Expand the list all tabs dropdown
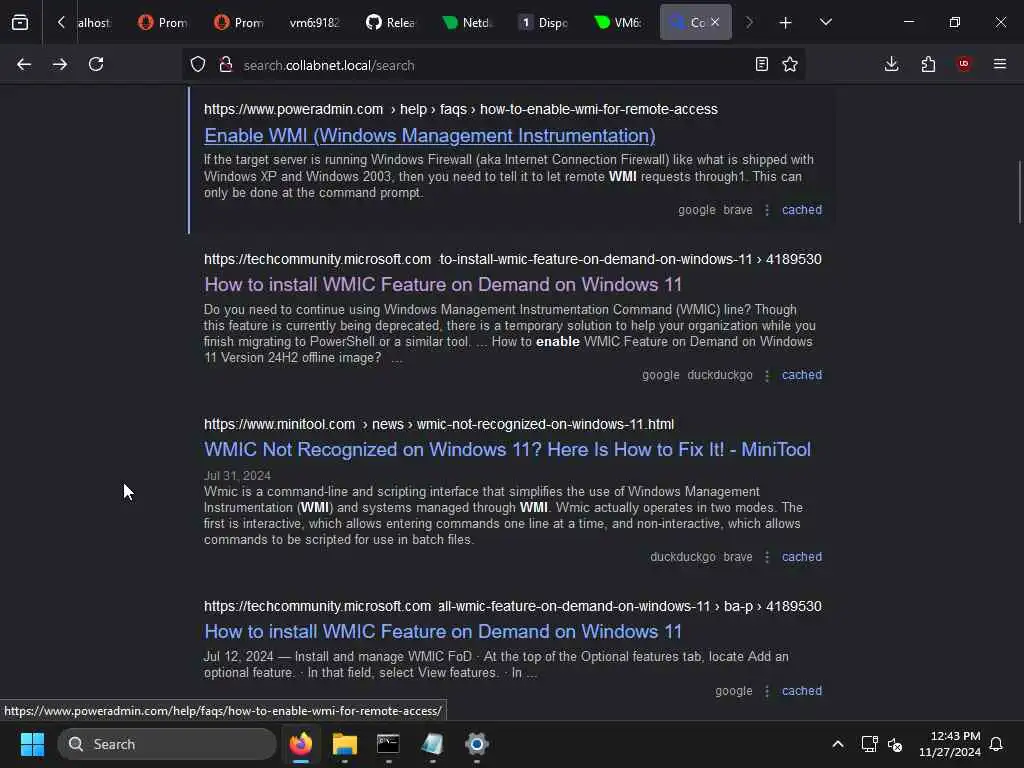This screenshot has height=768, width=1024. 825,23
